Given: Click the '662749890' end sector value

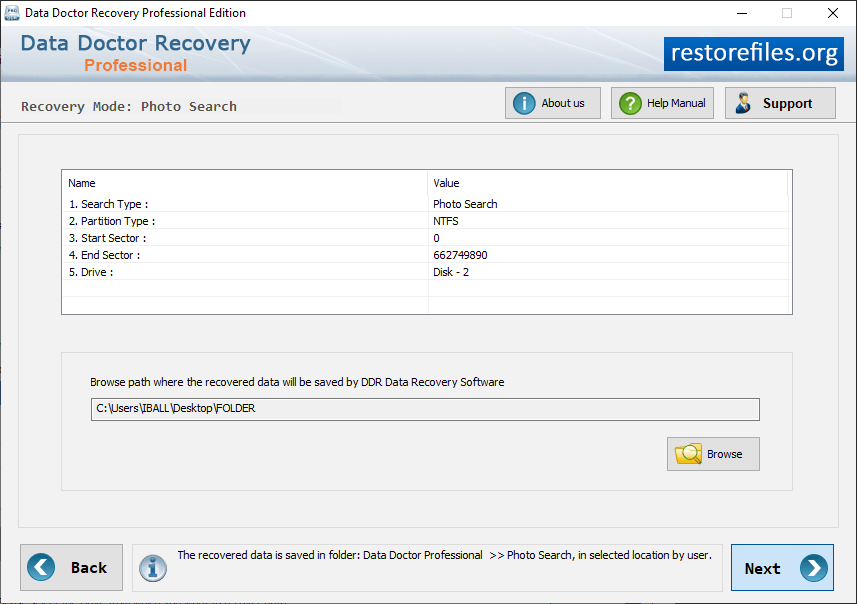Looking at the screenshot, I should coord(460,255).
